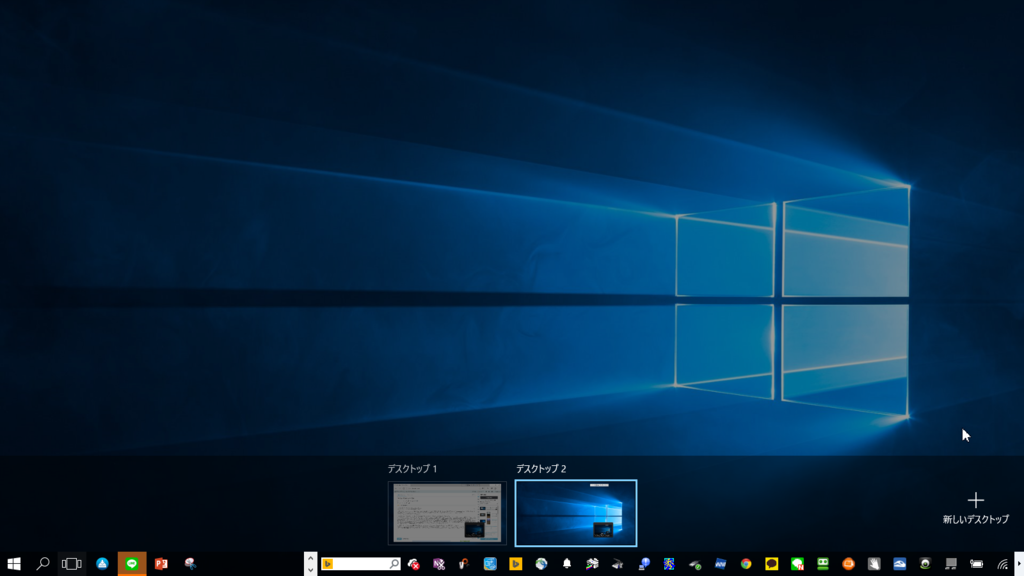Click the yellow Bing play icon
The width and height of the screenshot is (1024, 576).
point(515,564)
